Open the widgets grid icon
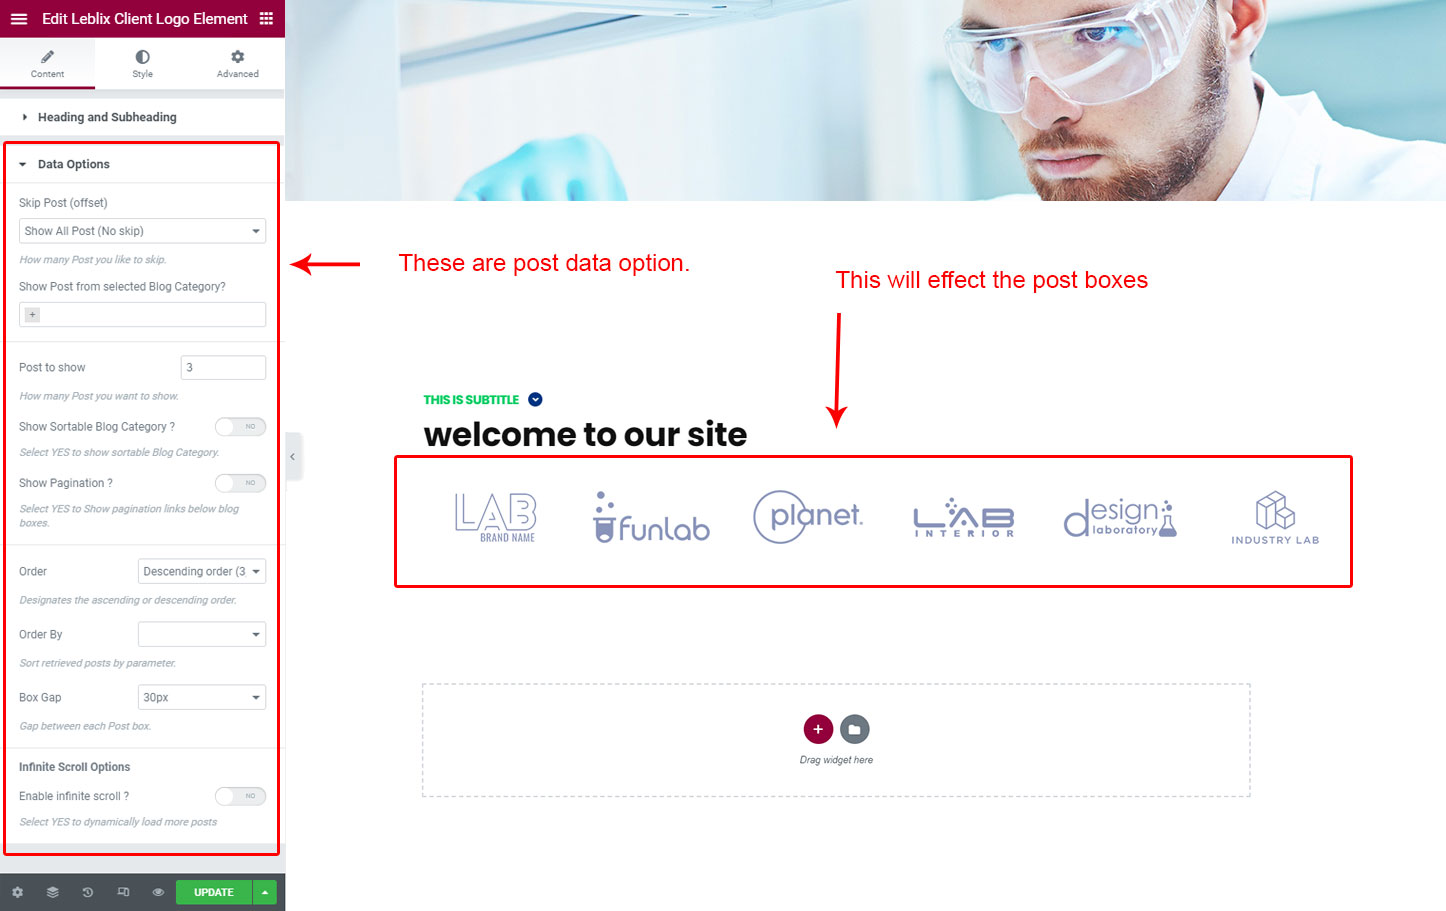Screen dimensions: 1446x911 click(266, 19)
